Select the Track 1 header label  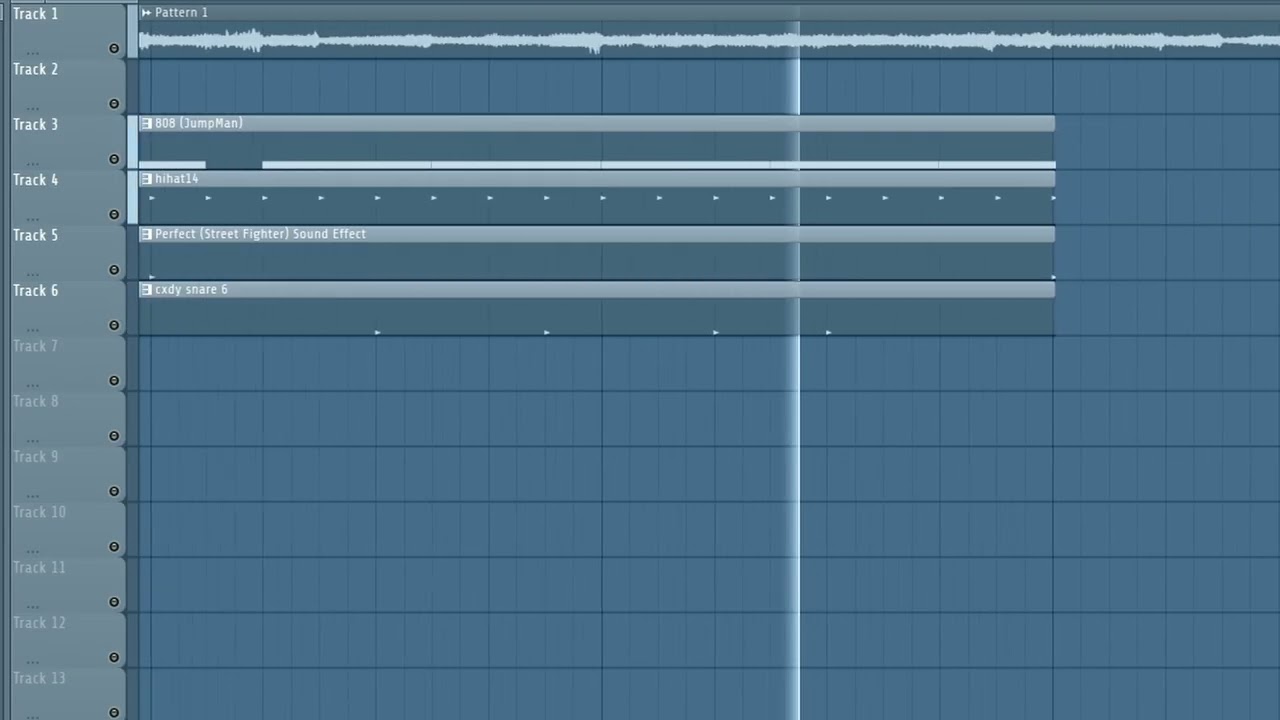(35, 14)
